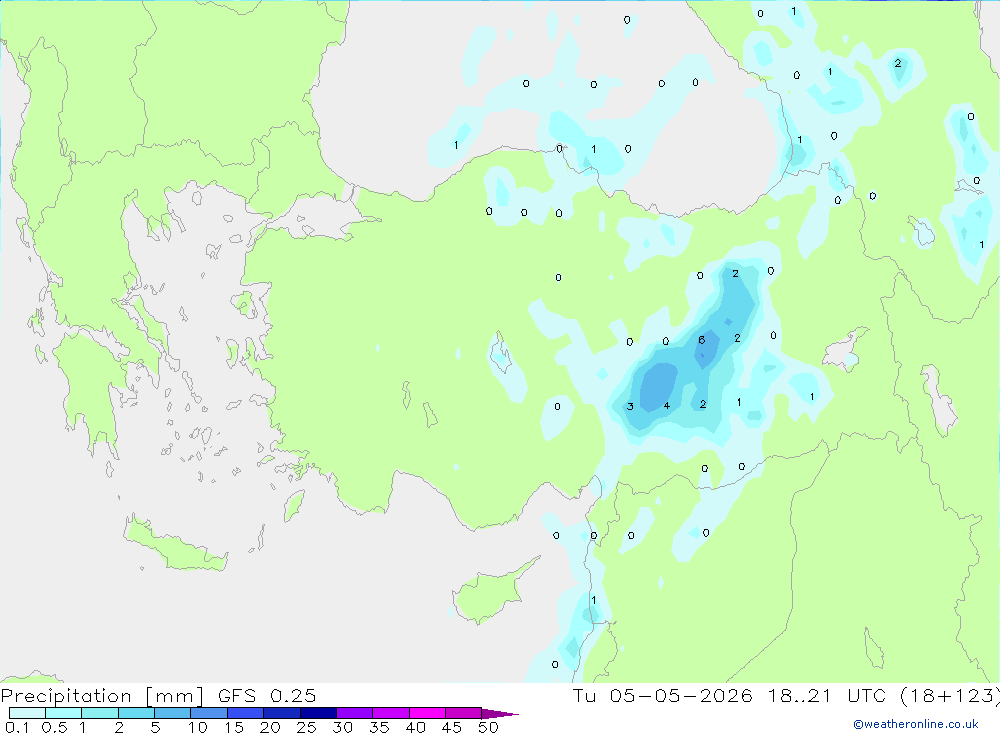Pick the 10–15 mm legend swatch

[x=209, y=713]
